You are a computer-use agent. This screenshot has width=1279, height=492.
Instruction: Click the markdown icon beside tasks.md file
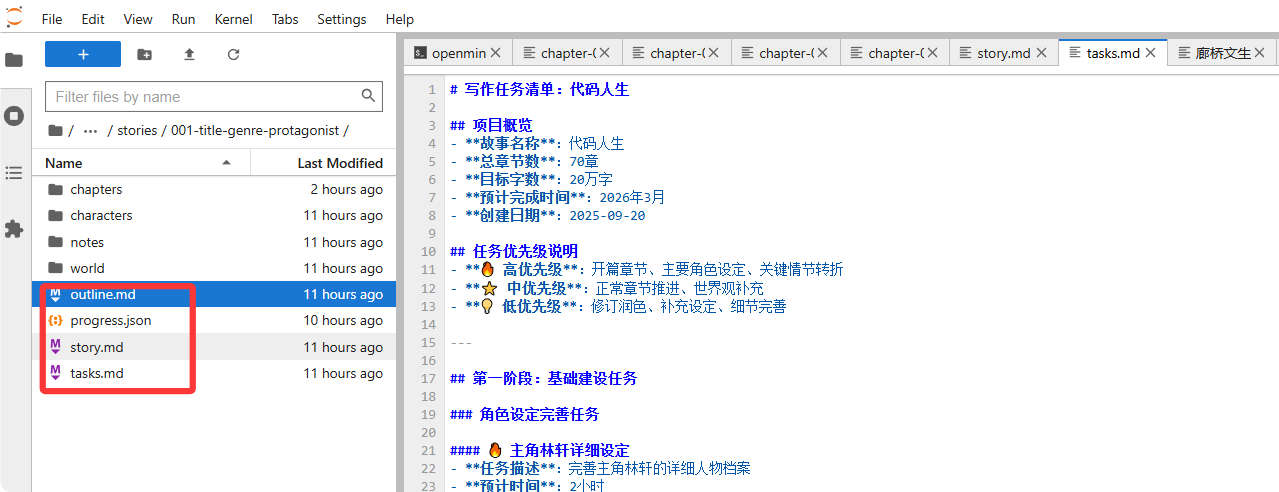click(x=55, y=373)
